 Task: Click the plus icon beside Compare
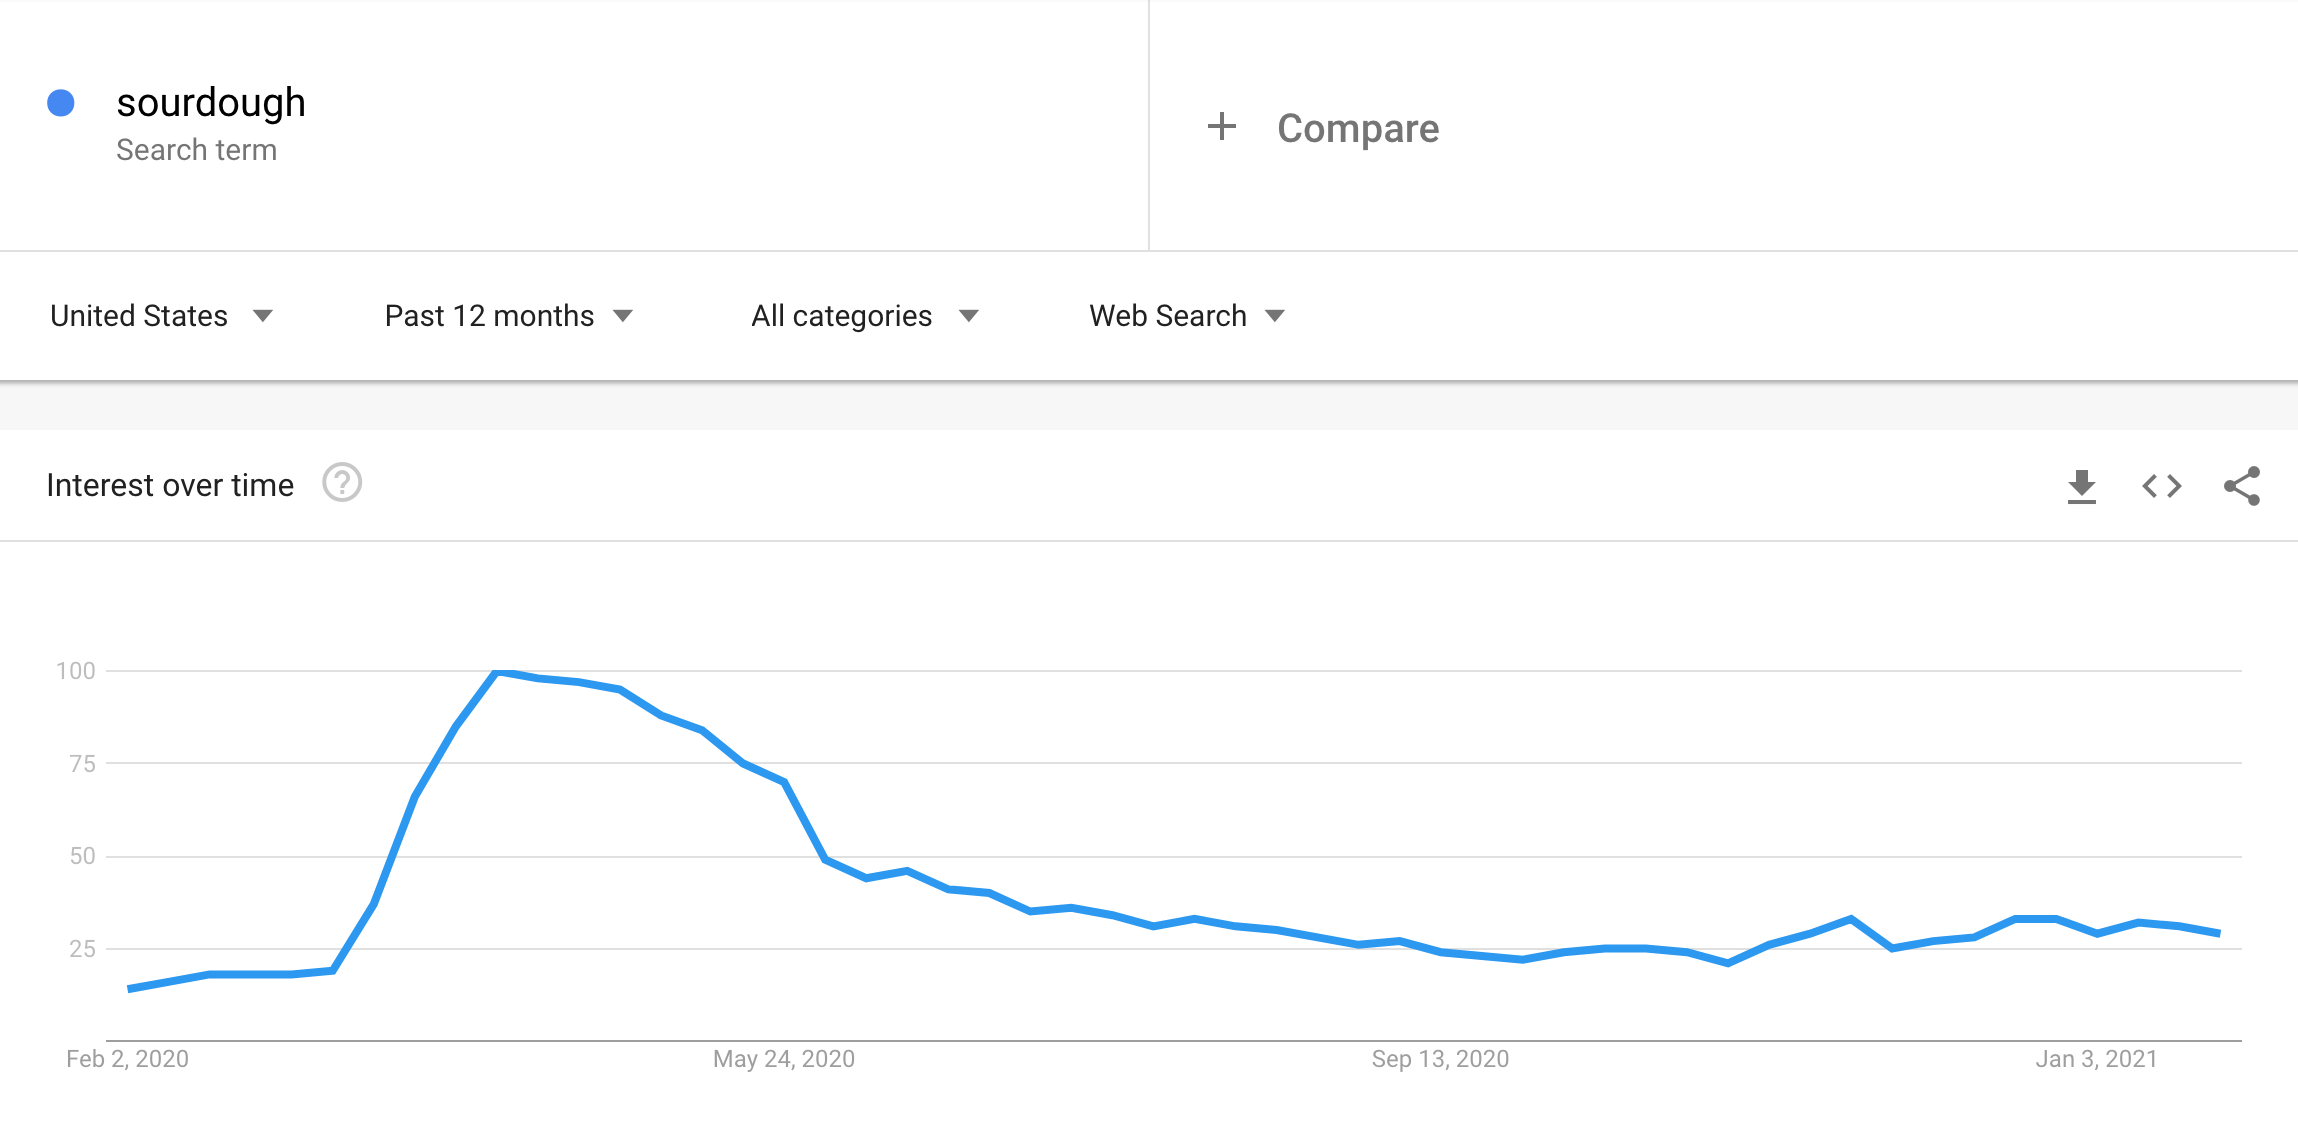coord(1221,127)
